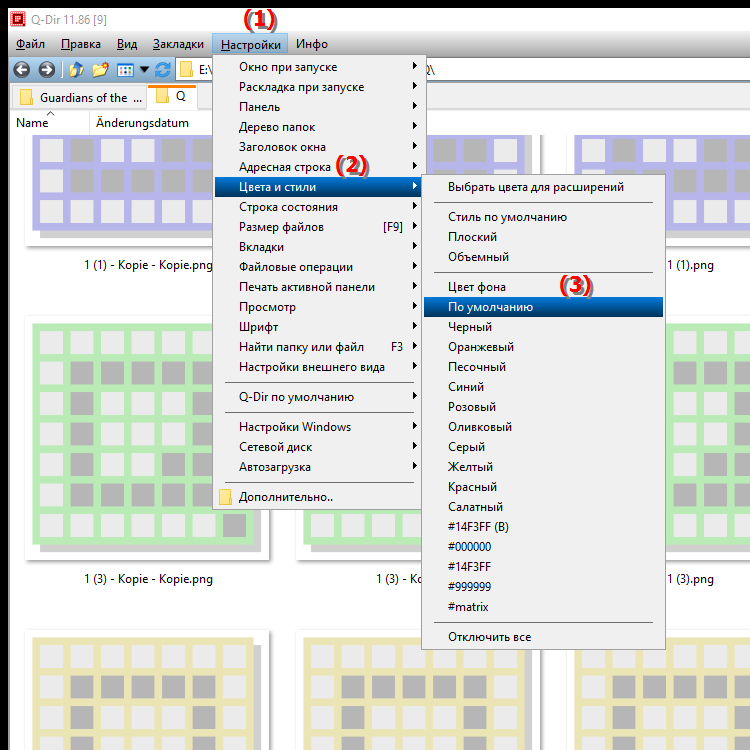Viewport: 750px width, 750px height.
Task: Open the Правка menu
Action: 81,44
